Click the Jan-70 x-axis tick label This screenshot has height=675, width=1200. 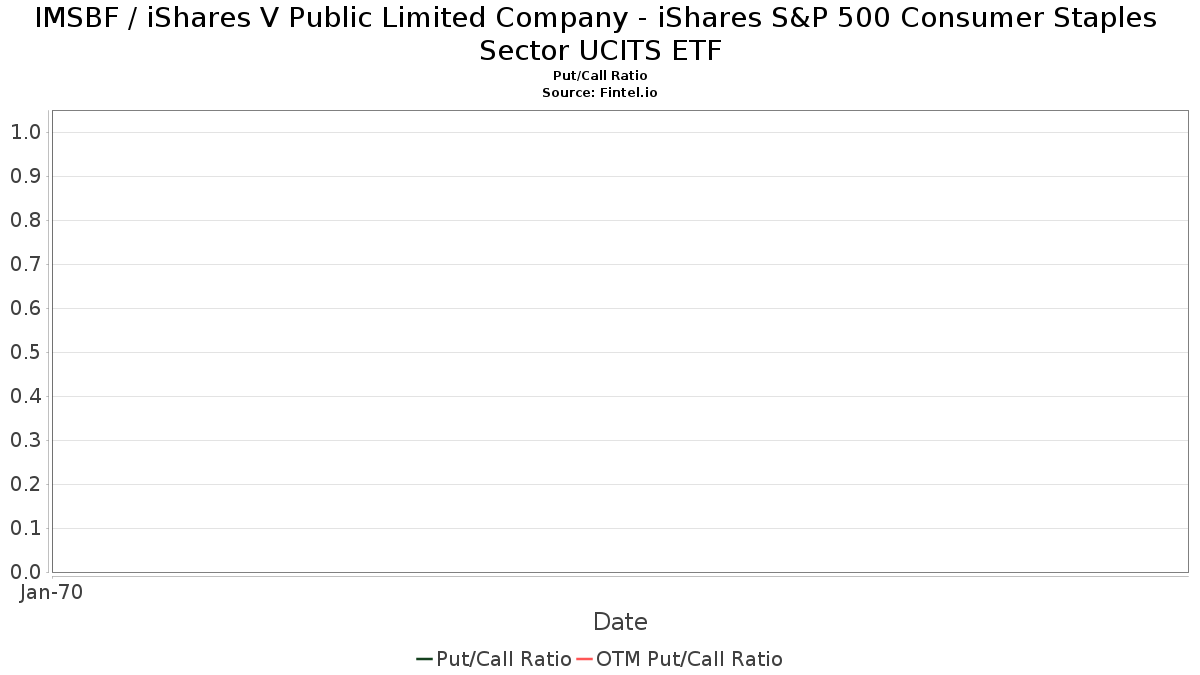point(52,592)
